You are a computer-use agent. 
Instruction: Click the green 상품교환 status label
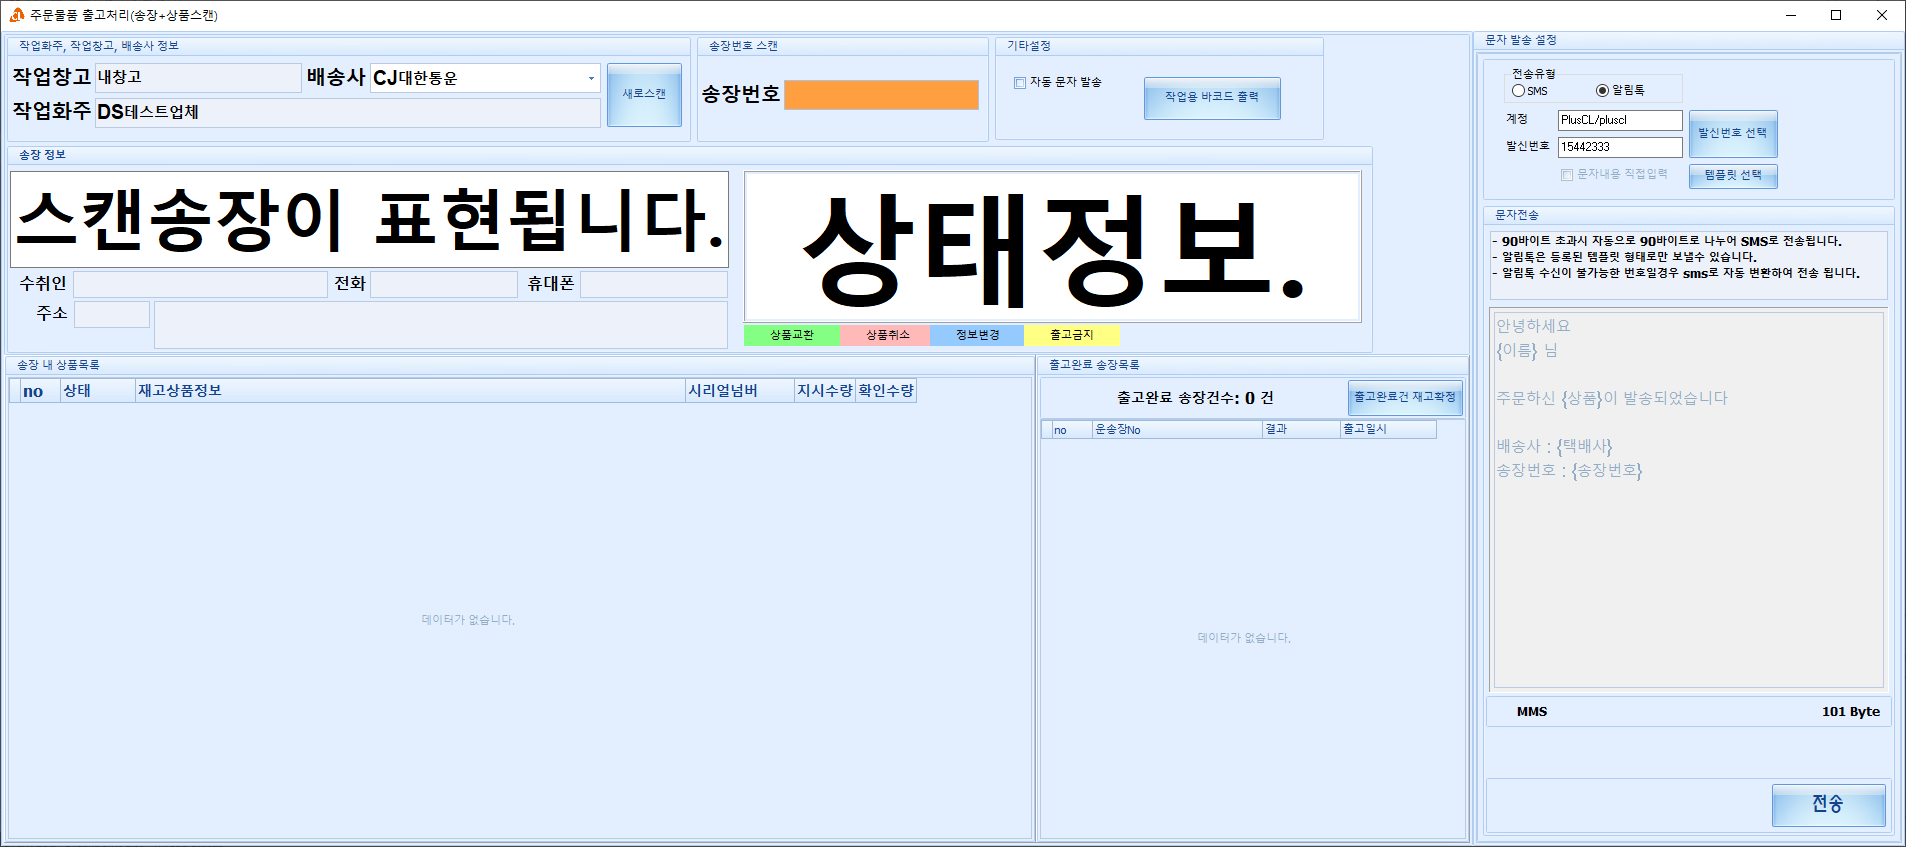(x=791, y=335)
